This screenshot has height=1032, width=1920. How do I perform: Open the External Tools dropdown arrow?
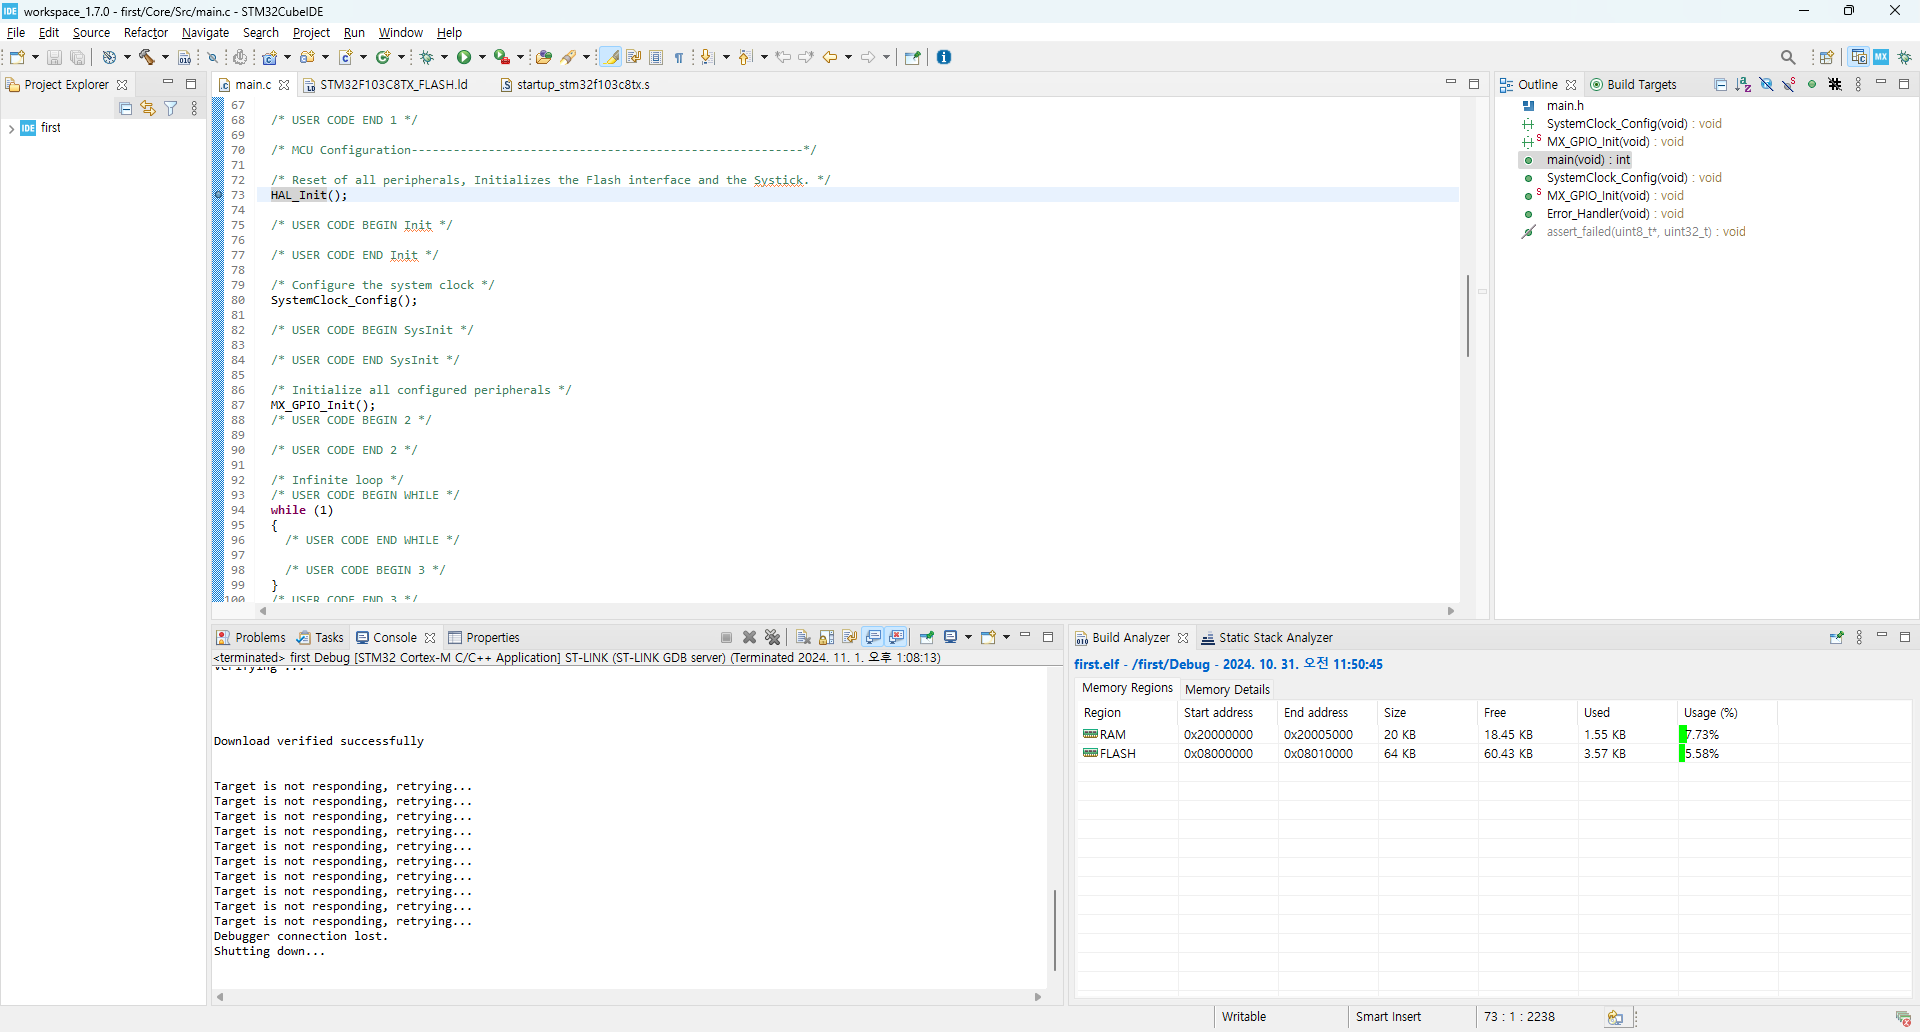[x=520, y=57]
